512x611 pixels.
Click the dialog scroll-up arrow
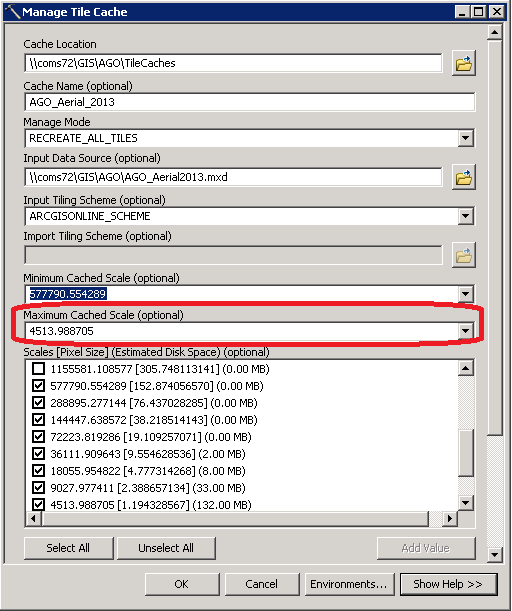pos(494,32)
